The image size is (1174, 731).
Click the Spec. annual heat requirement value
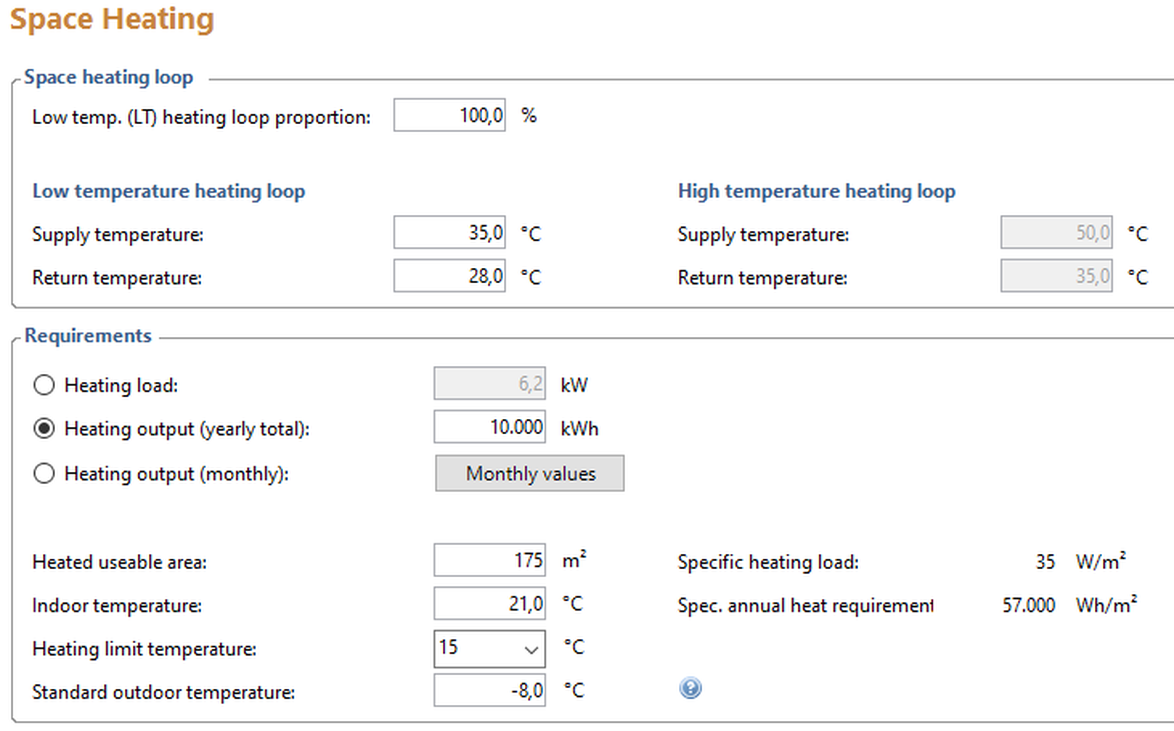[x=1028, y=605]
